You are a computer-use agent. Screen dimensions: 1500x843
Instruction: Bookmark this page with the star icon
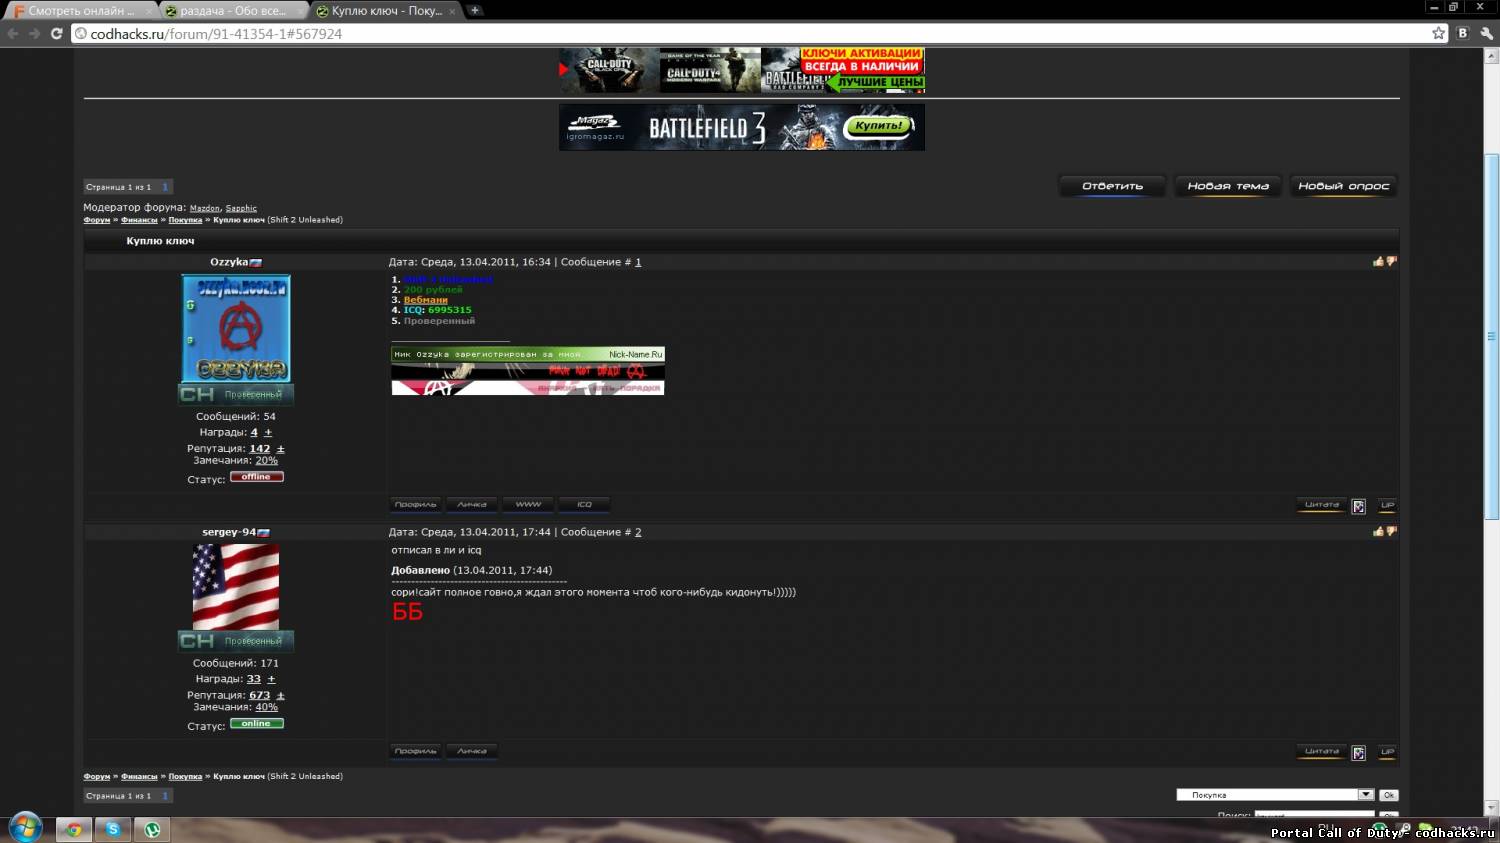[1439, 33]
